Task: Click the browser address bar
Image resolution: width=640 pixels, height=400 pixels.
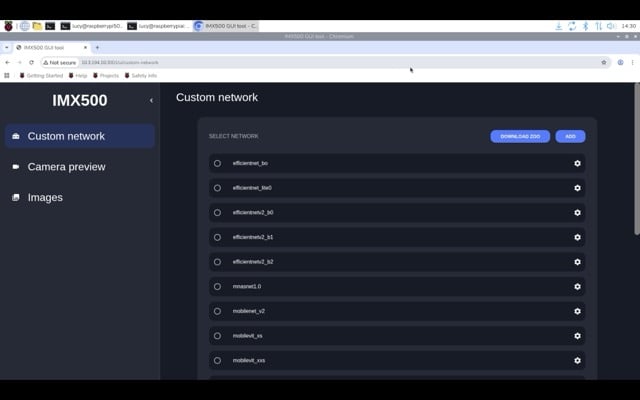Action: (300, 62)
